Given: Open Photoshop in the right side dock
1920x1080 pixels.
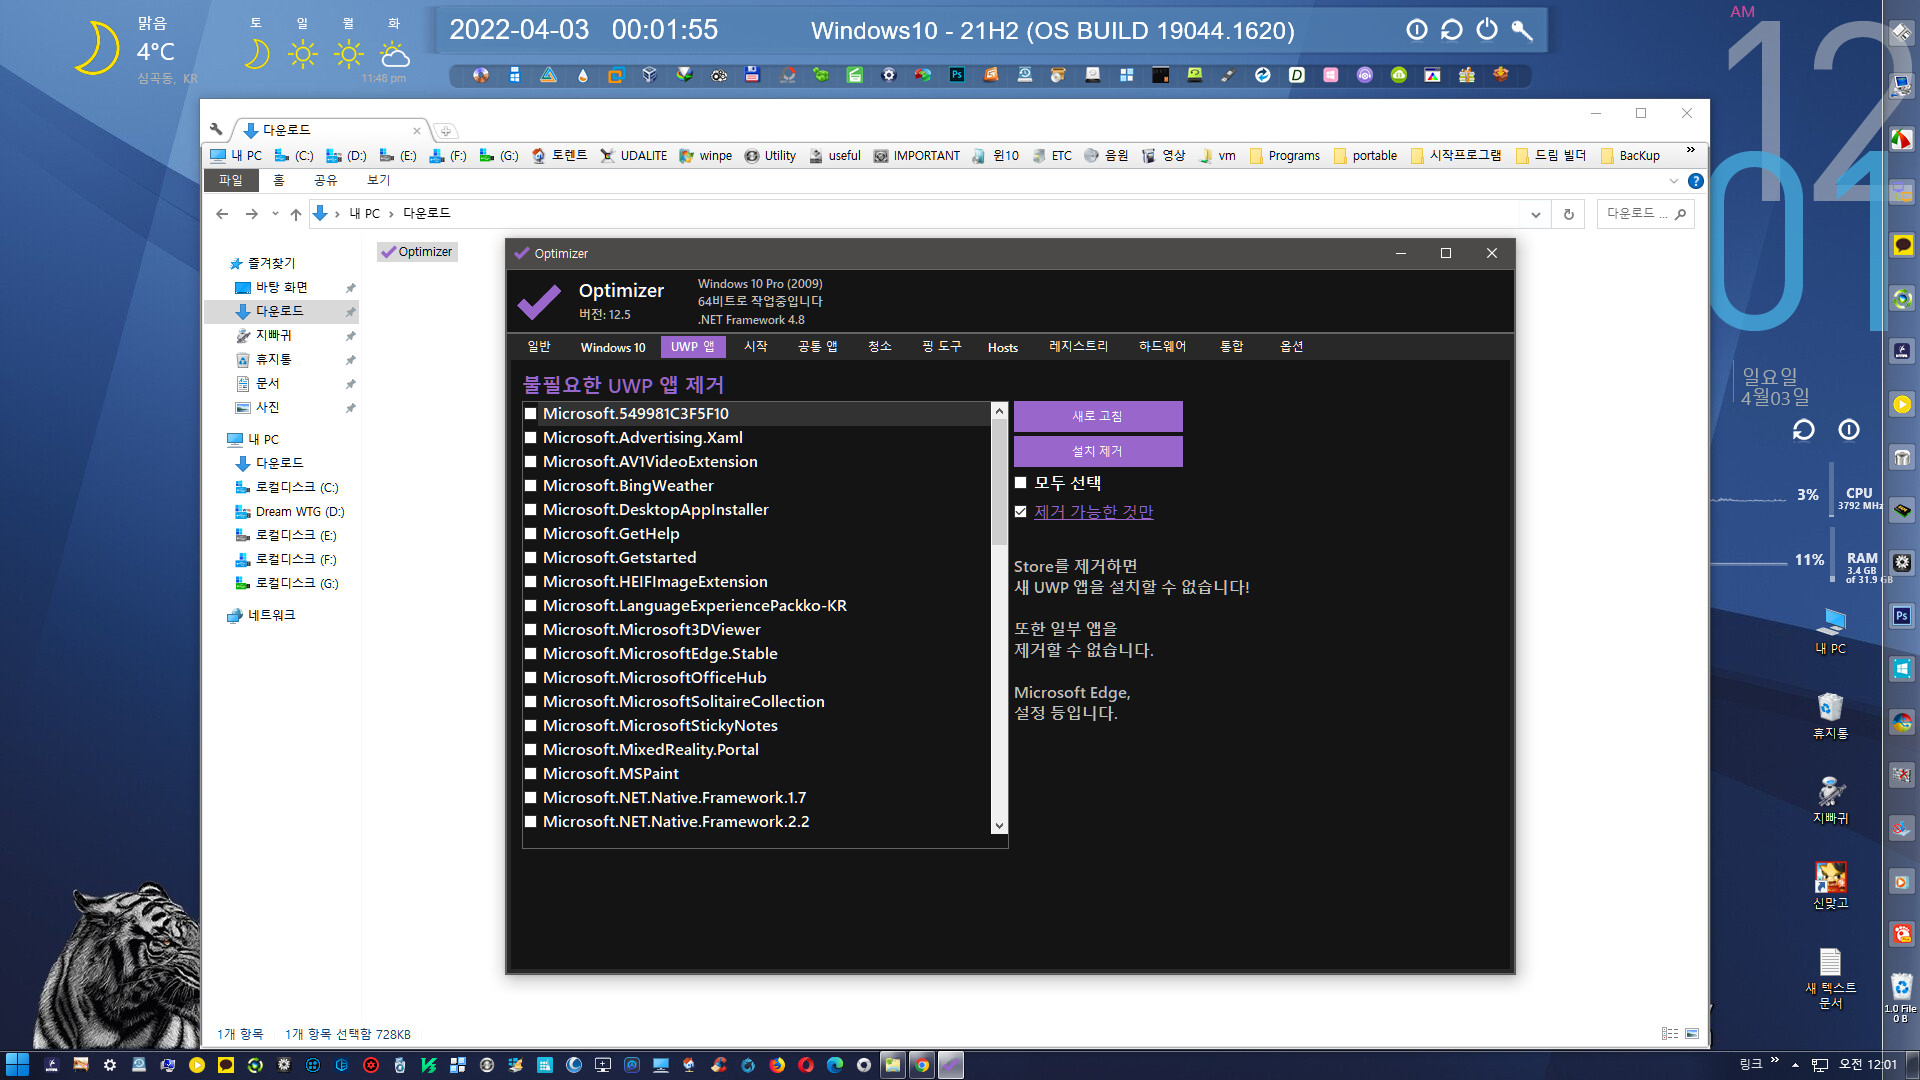Looking at the screenshot, I should click(1902, 616).
